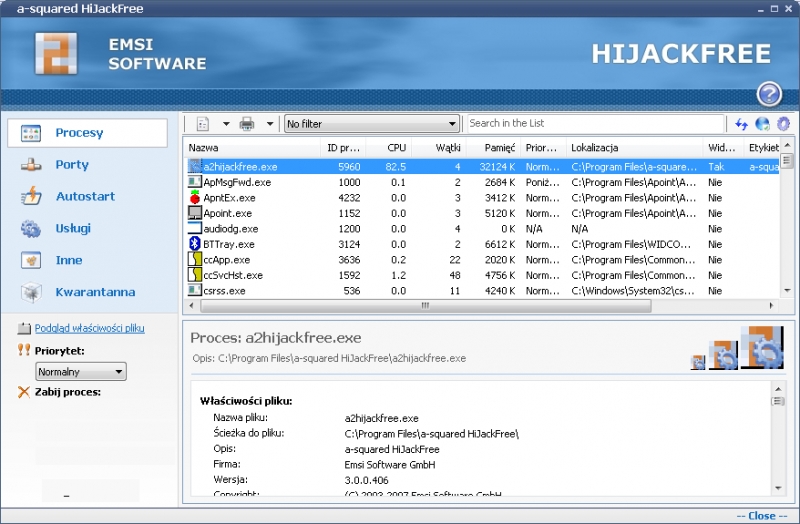Click the ApntEx.exe red apple icon
800x524 pixels.
(195, 197)
